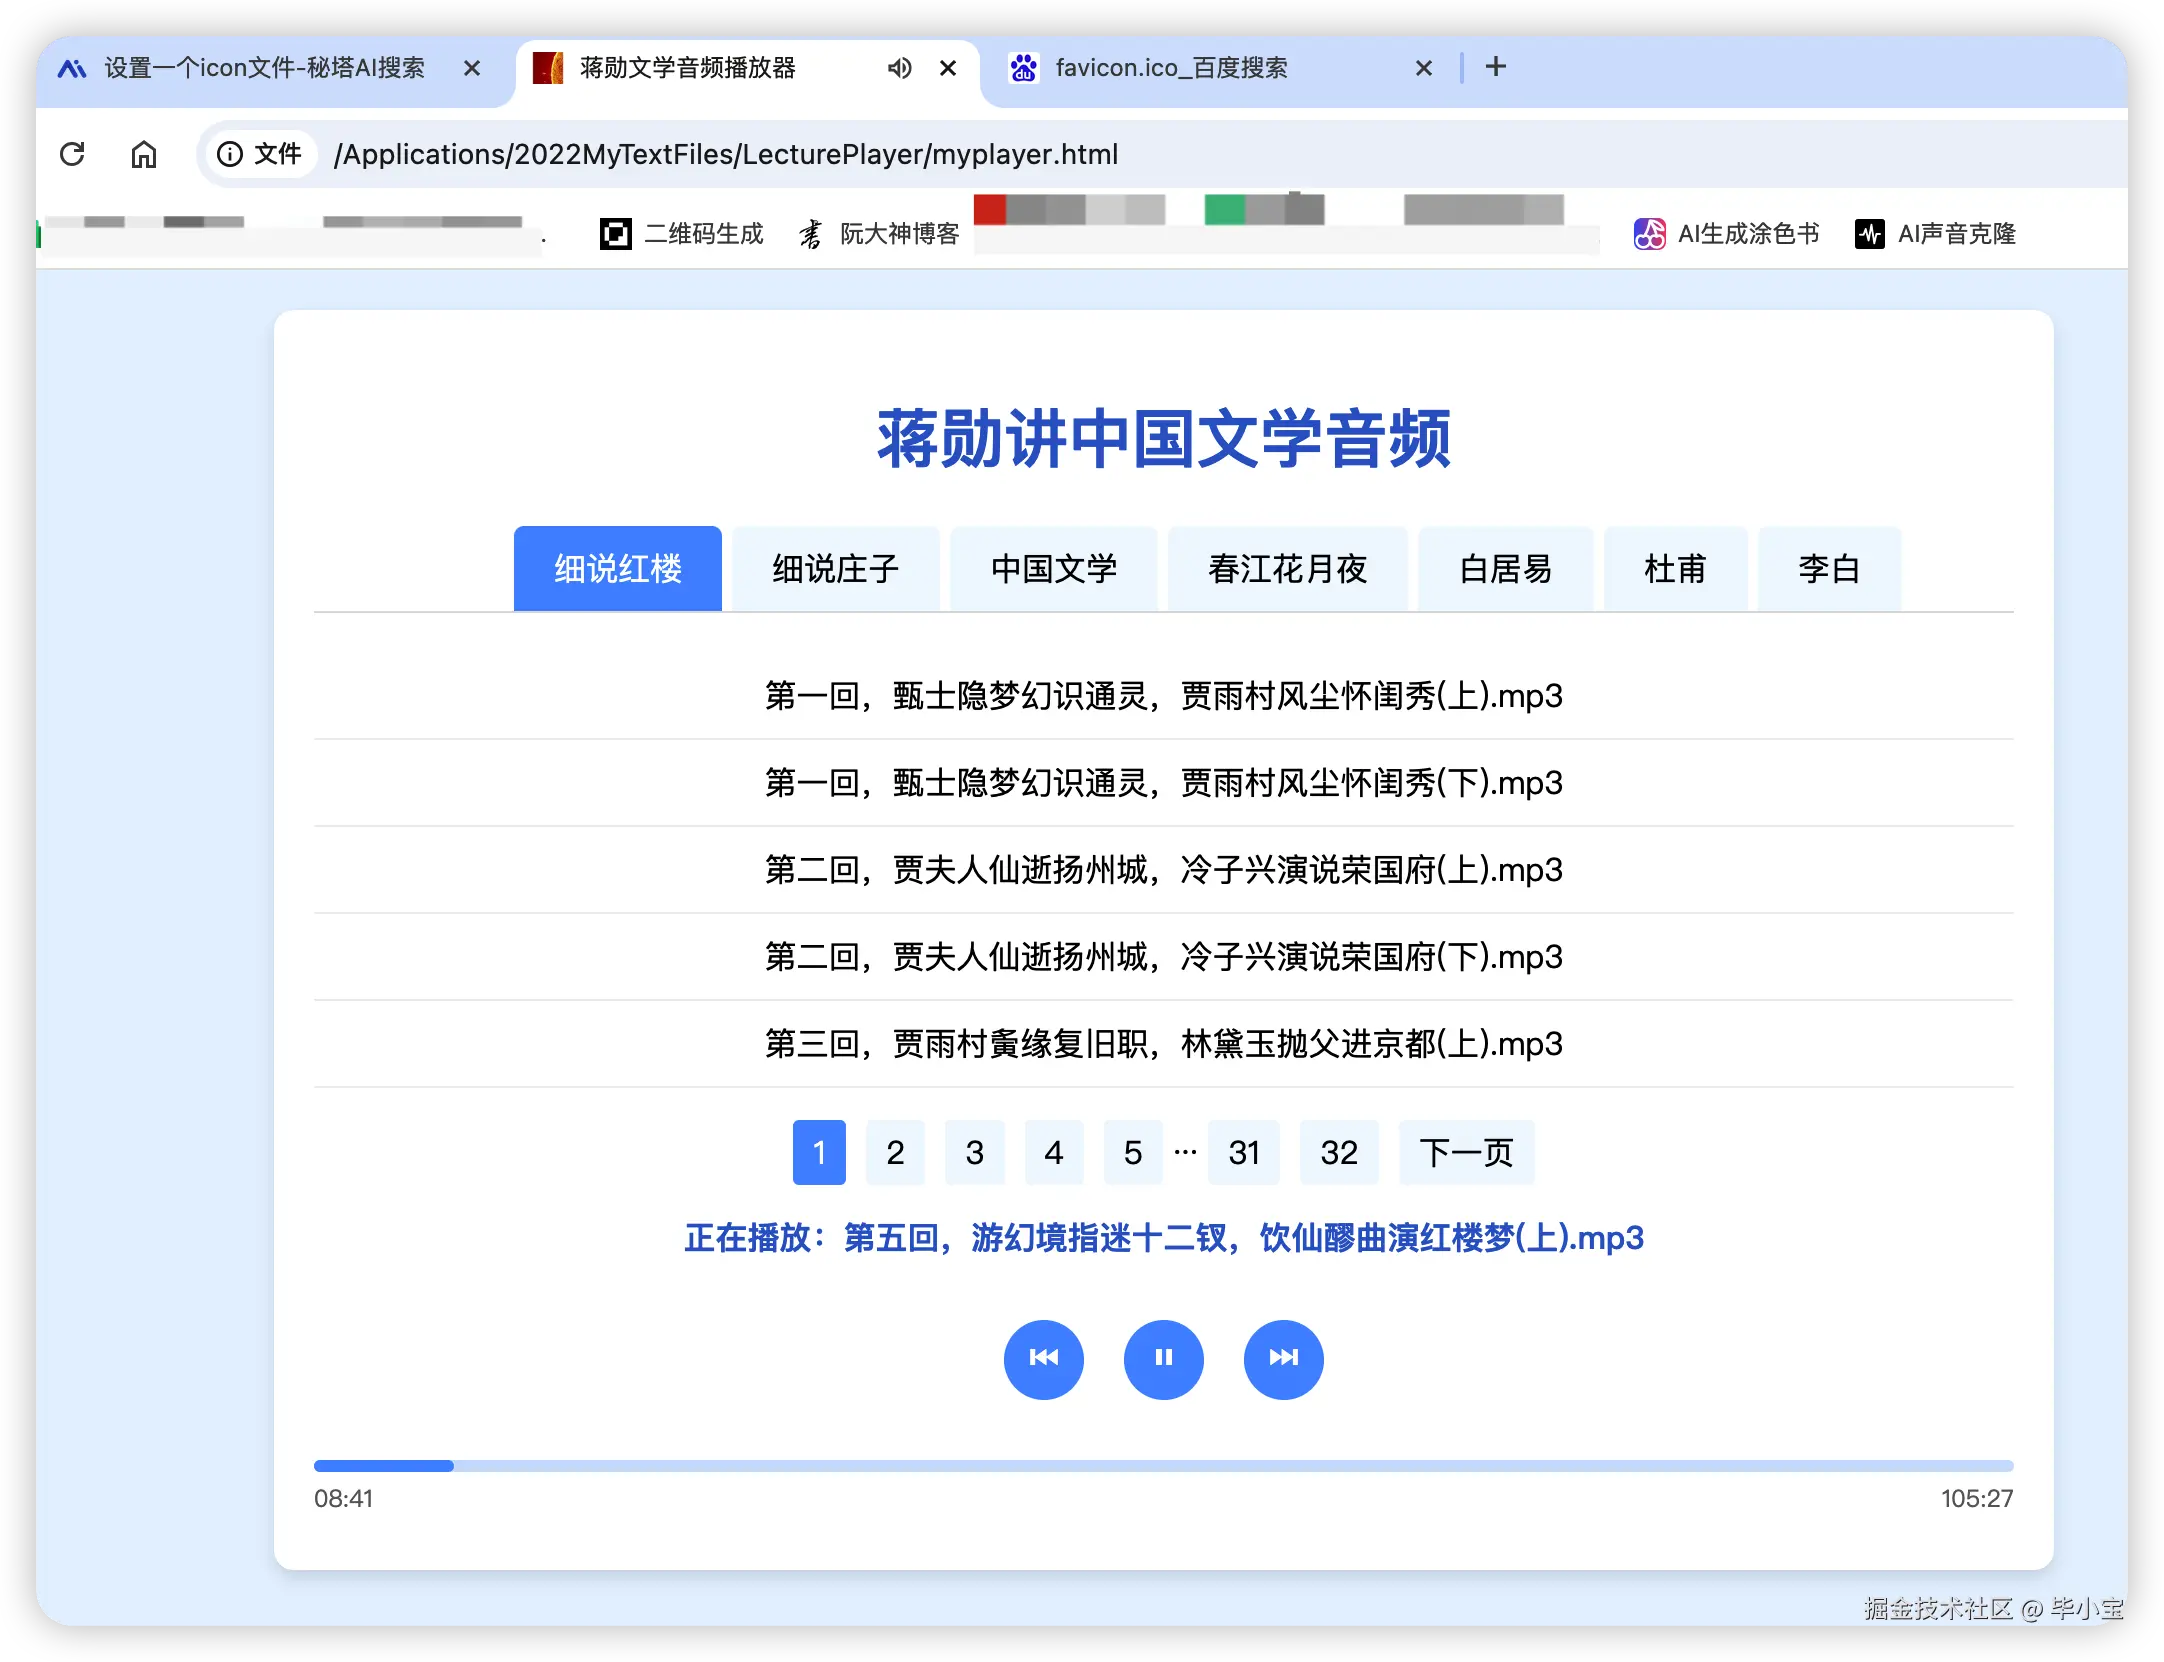Switch to the 李白 tab
This screenshot has height=1662, width=2164.
(1828, 569)
